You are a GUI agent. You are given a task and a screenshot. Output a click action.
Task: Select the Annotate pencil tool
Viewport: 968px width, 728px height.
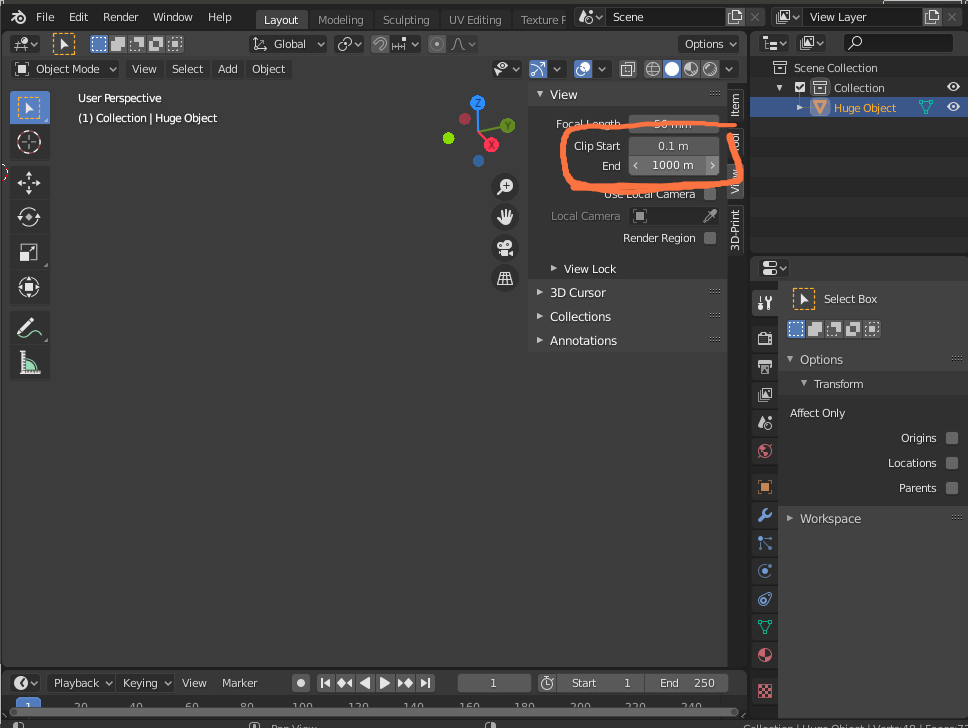coord(29,328)
